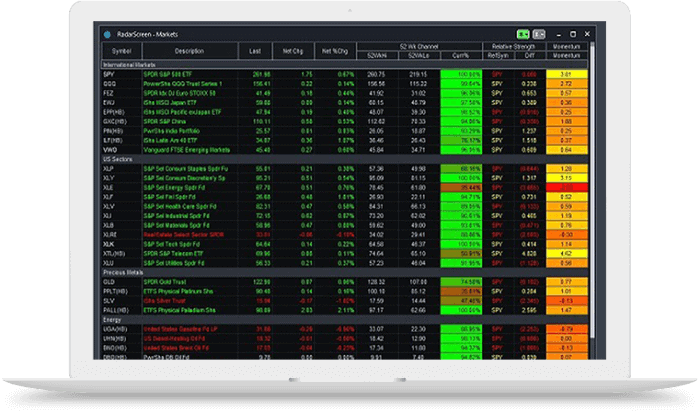
Task: Sort by the Net Chg column header
Action: pos(293,51)
